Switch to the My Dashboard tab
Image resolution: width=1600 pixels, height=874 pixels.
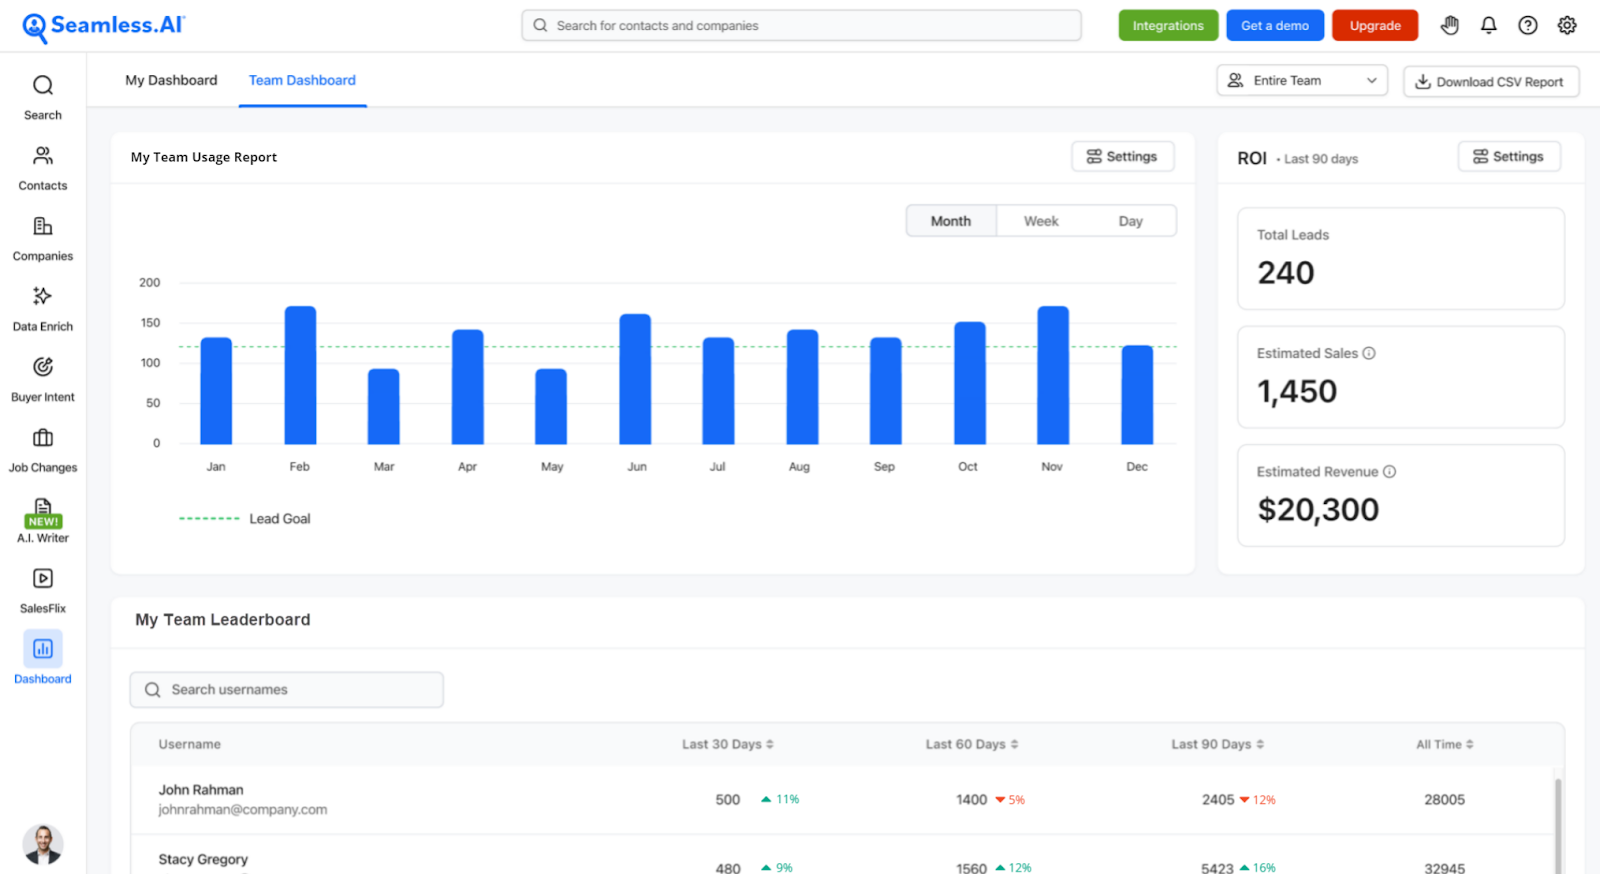coord(171,80)
